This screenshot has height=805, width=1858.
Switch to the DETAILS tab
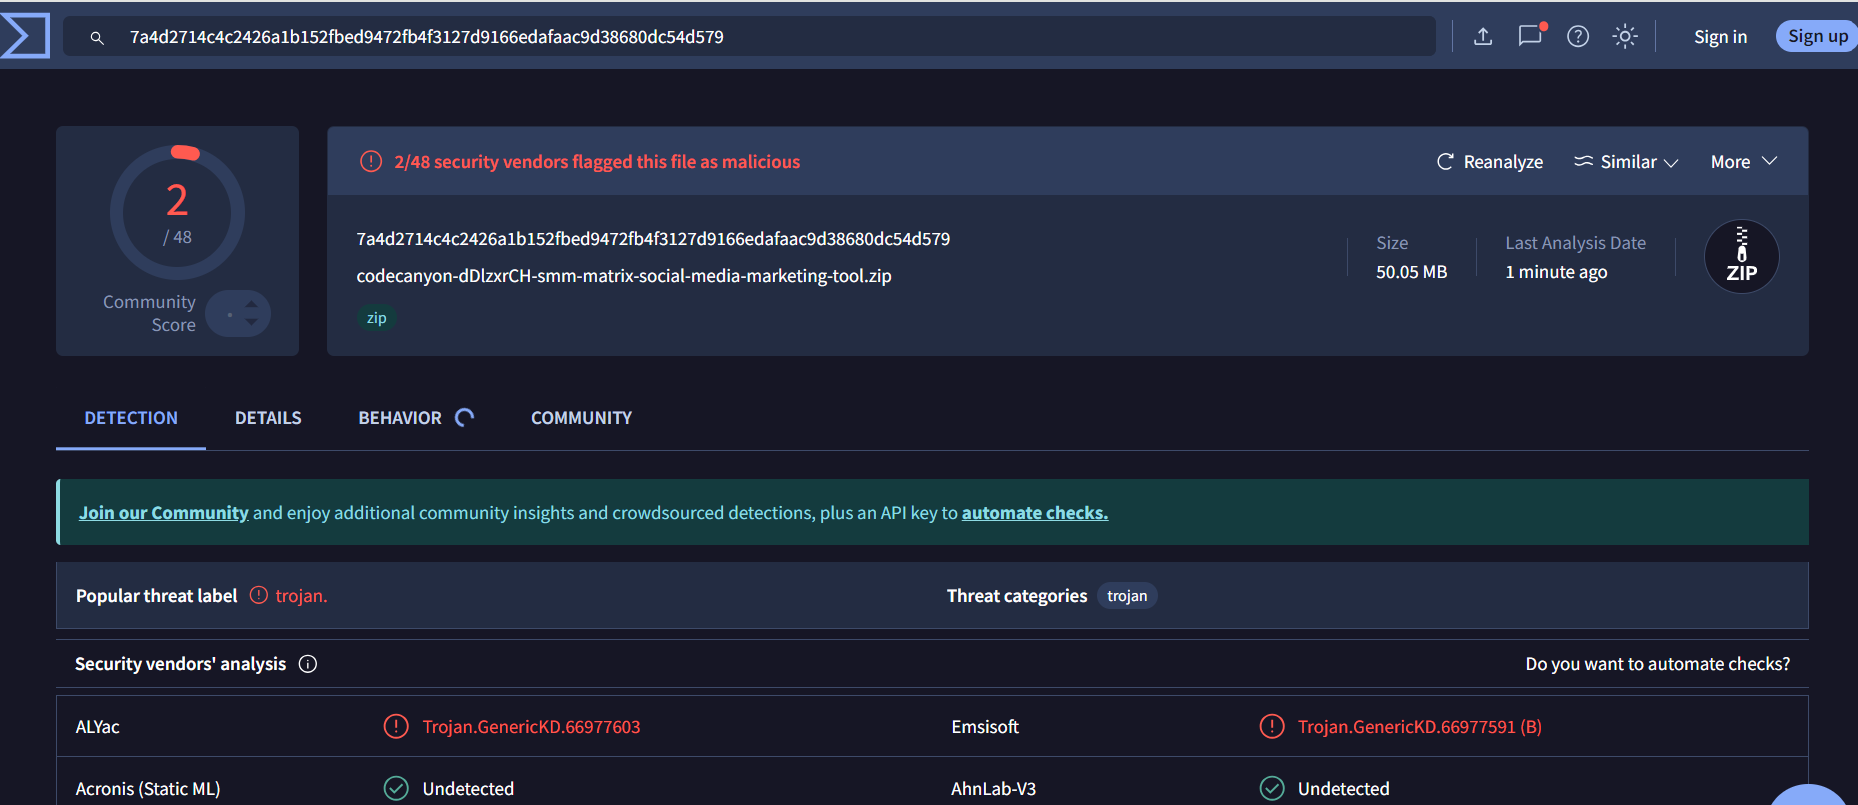pyautogui.click(x=268, y=418)
